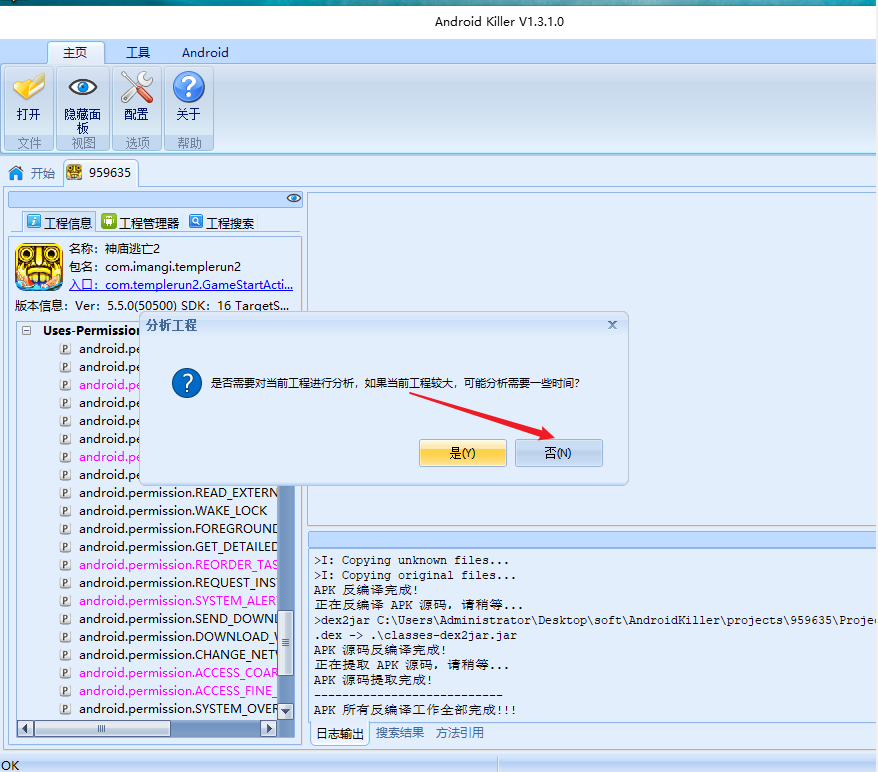Switch to 工程管理器 android icon tab
The width and height of the screenshot is (878, 772).
(141, 223)
